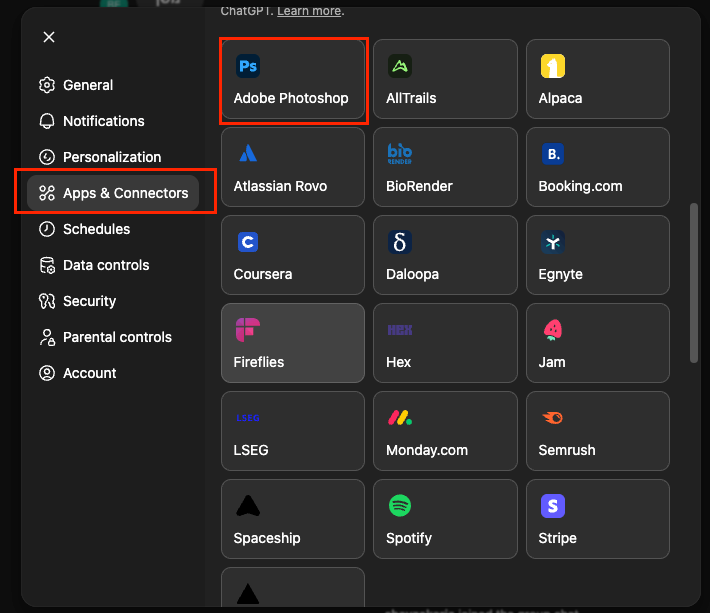The height and width of the screenshot is (613, 710).
Task: Click the Personalization icon in the sidebar
Action: 47,157
